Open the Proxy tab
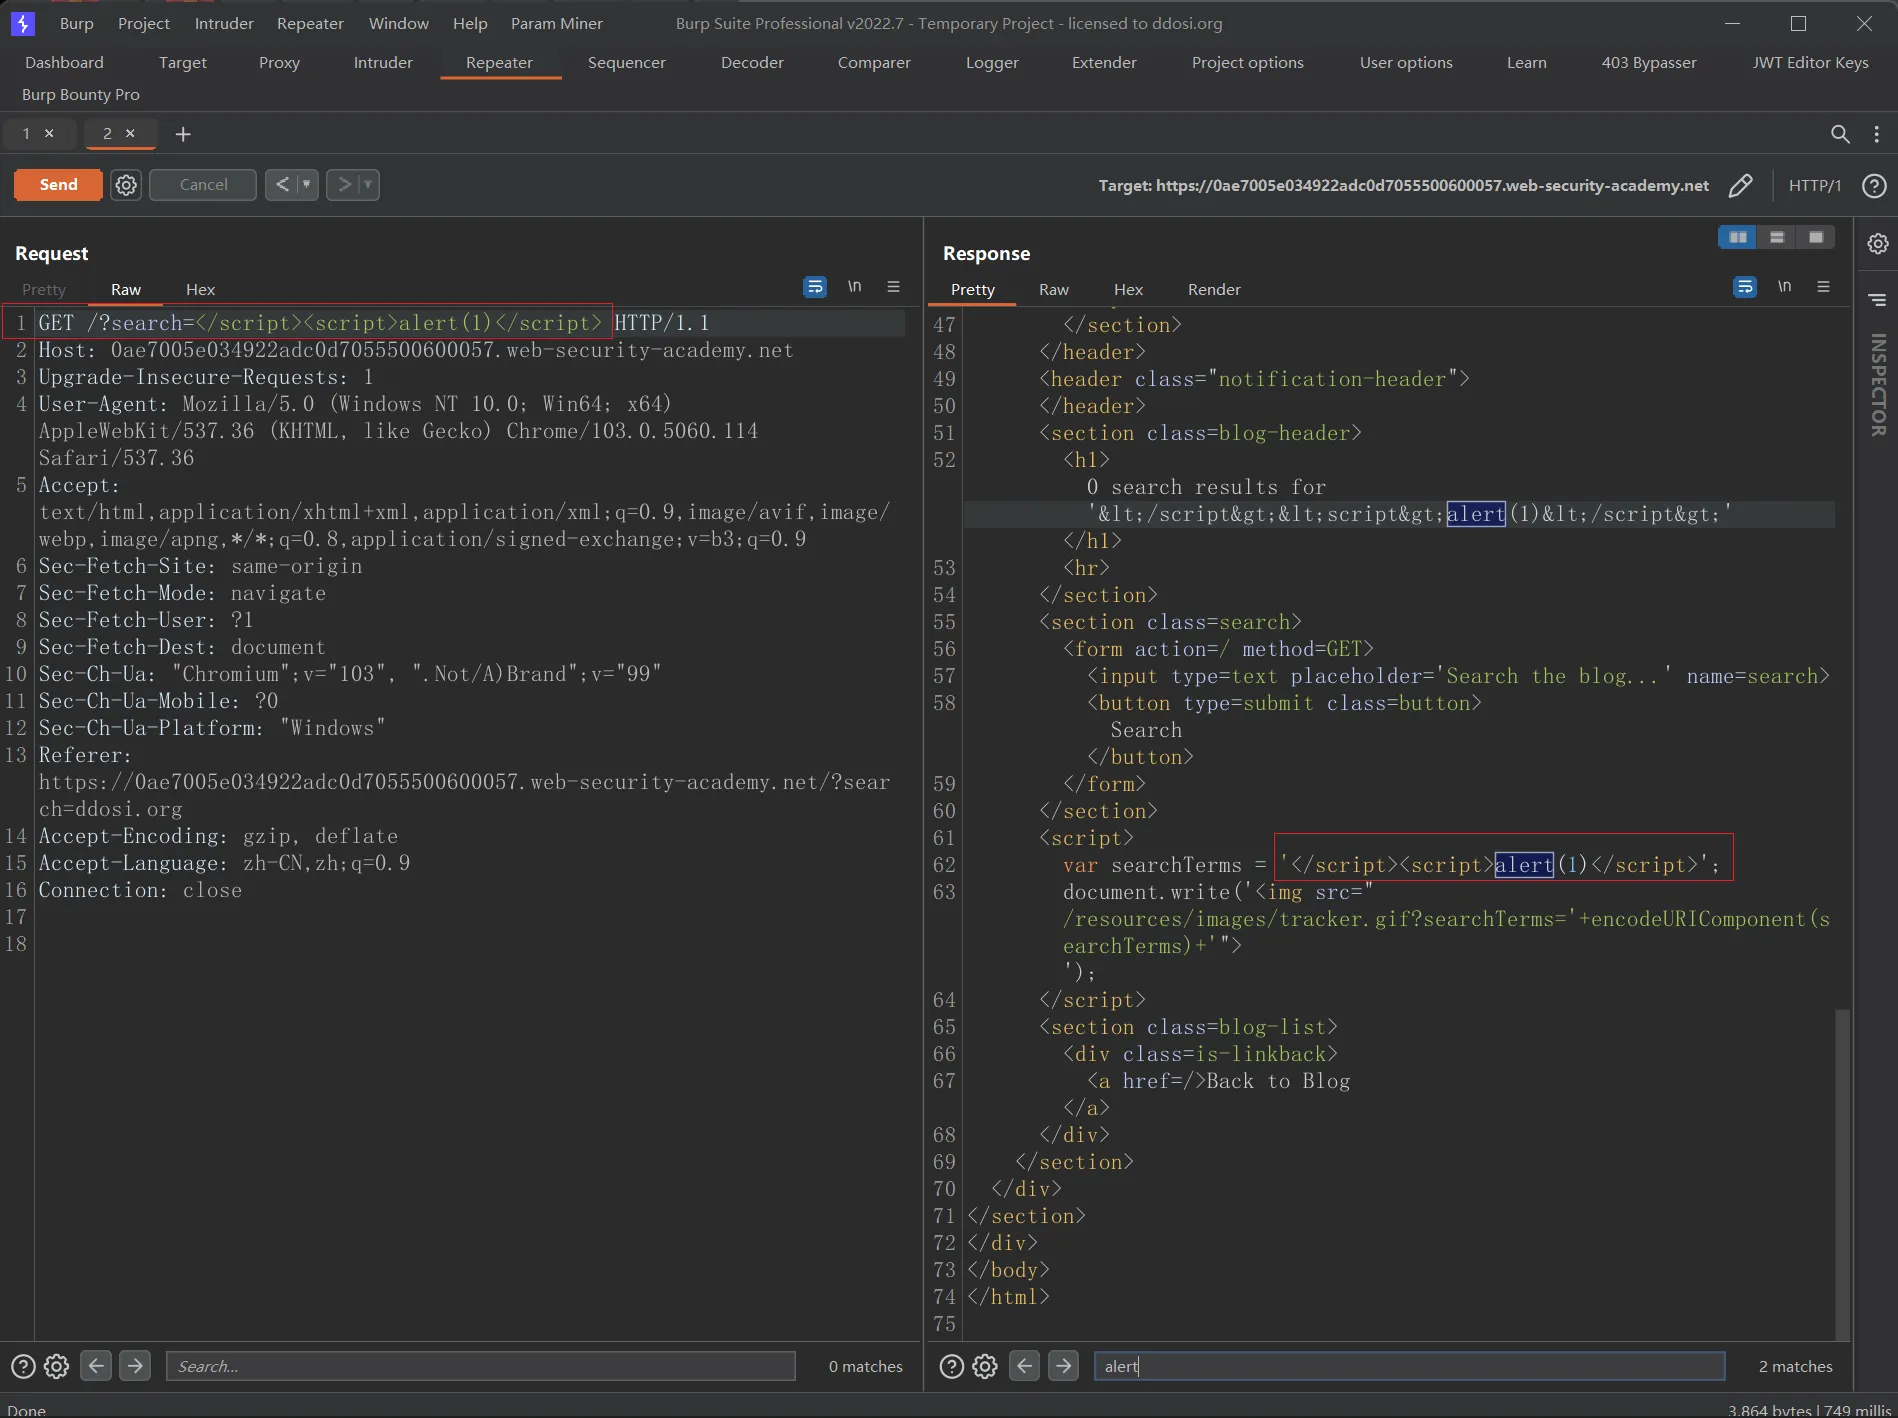Viewport: 1898px width, 1418px height. [x=279, y=62]
